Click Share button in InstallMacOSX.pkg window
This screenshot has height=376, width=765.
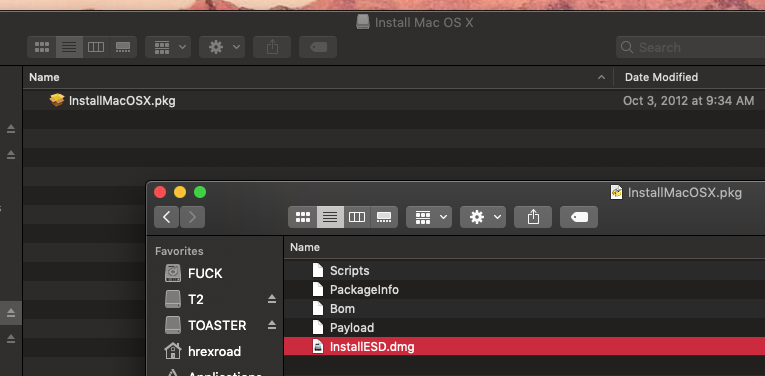533,217
